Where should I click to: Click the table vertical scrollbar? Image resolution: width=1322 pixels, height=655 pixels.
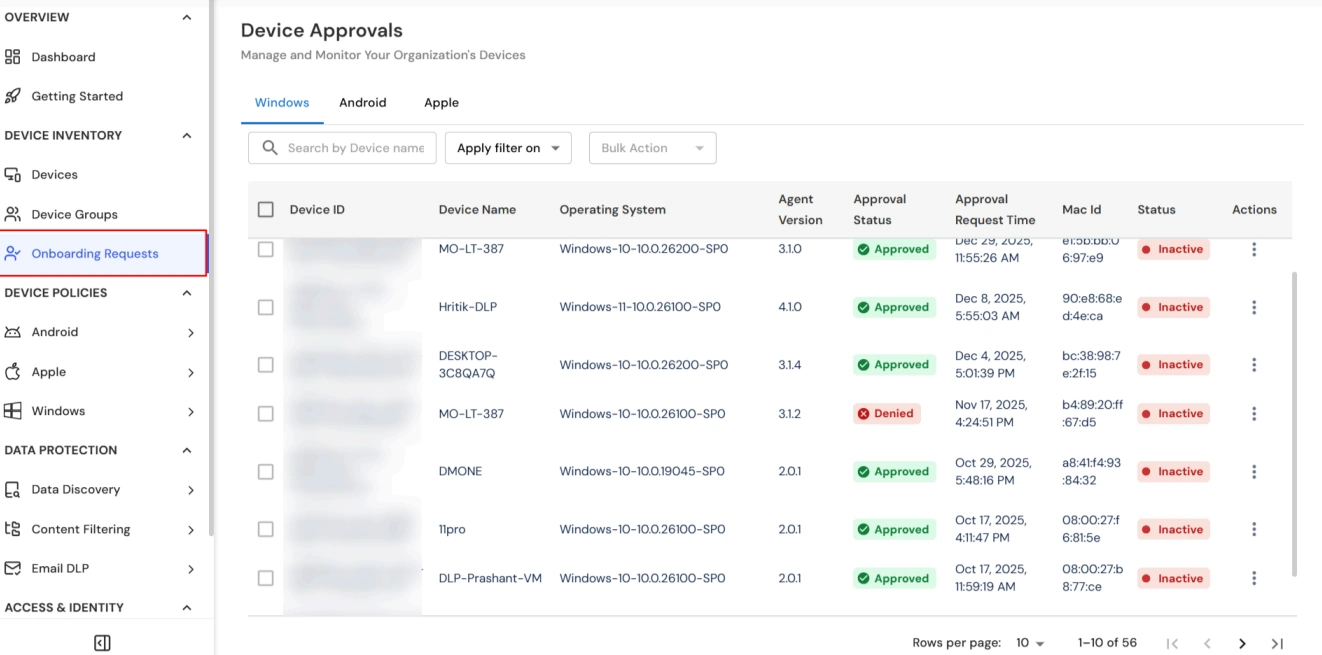(x=1295, y=423)
